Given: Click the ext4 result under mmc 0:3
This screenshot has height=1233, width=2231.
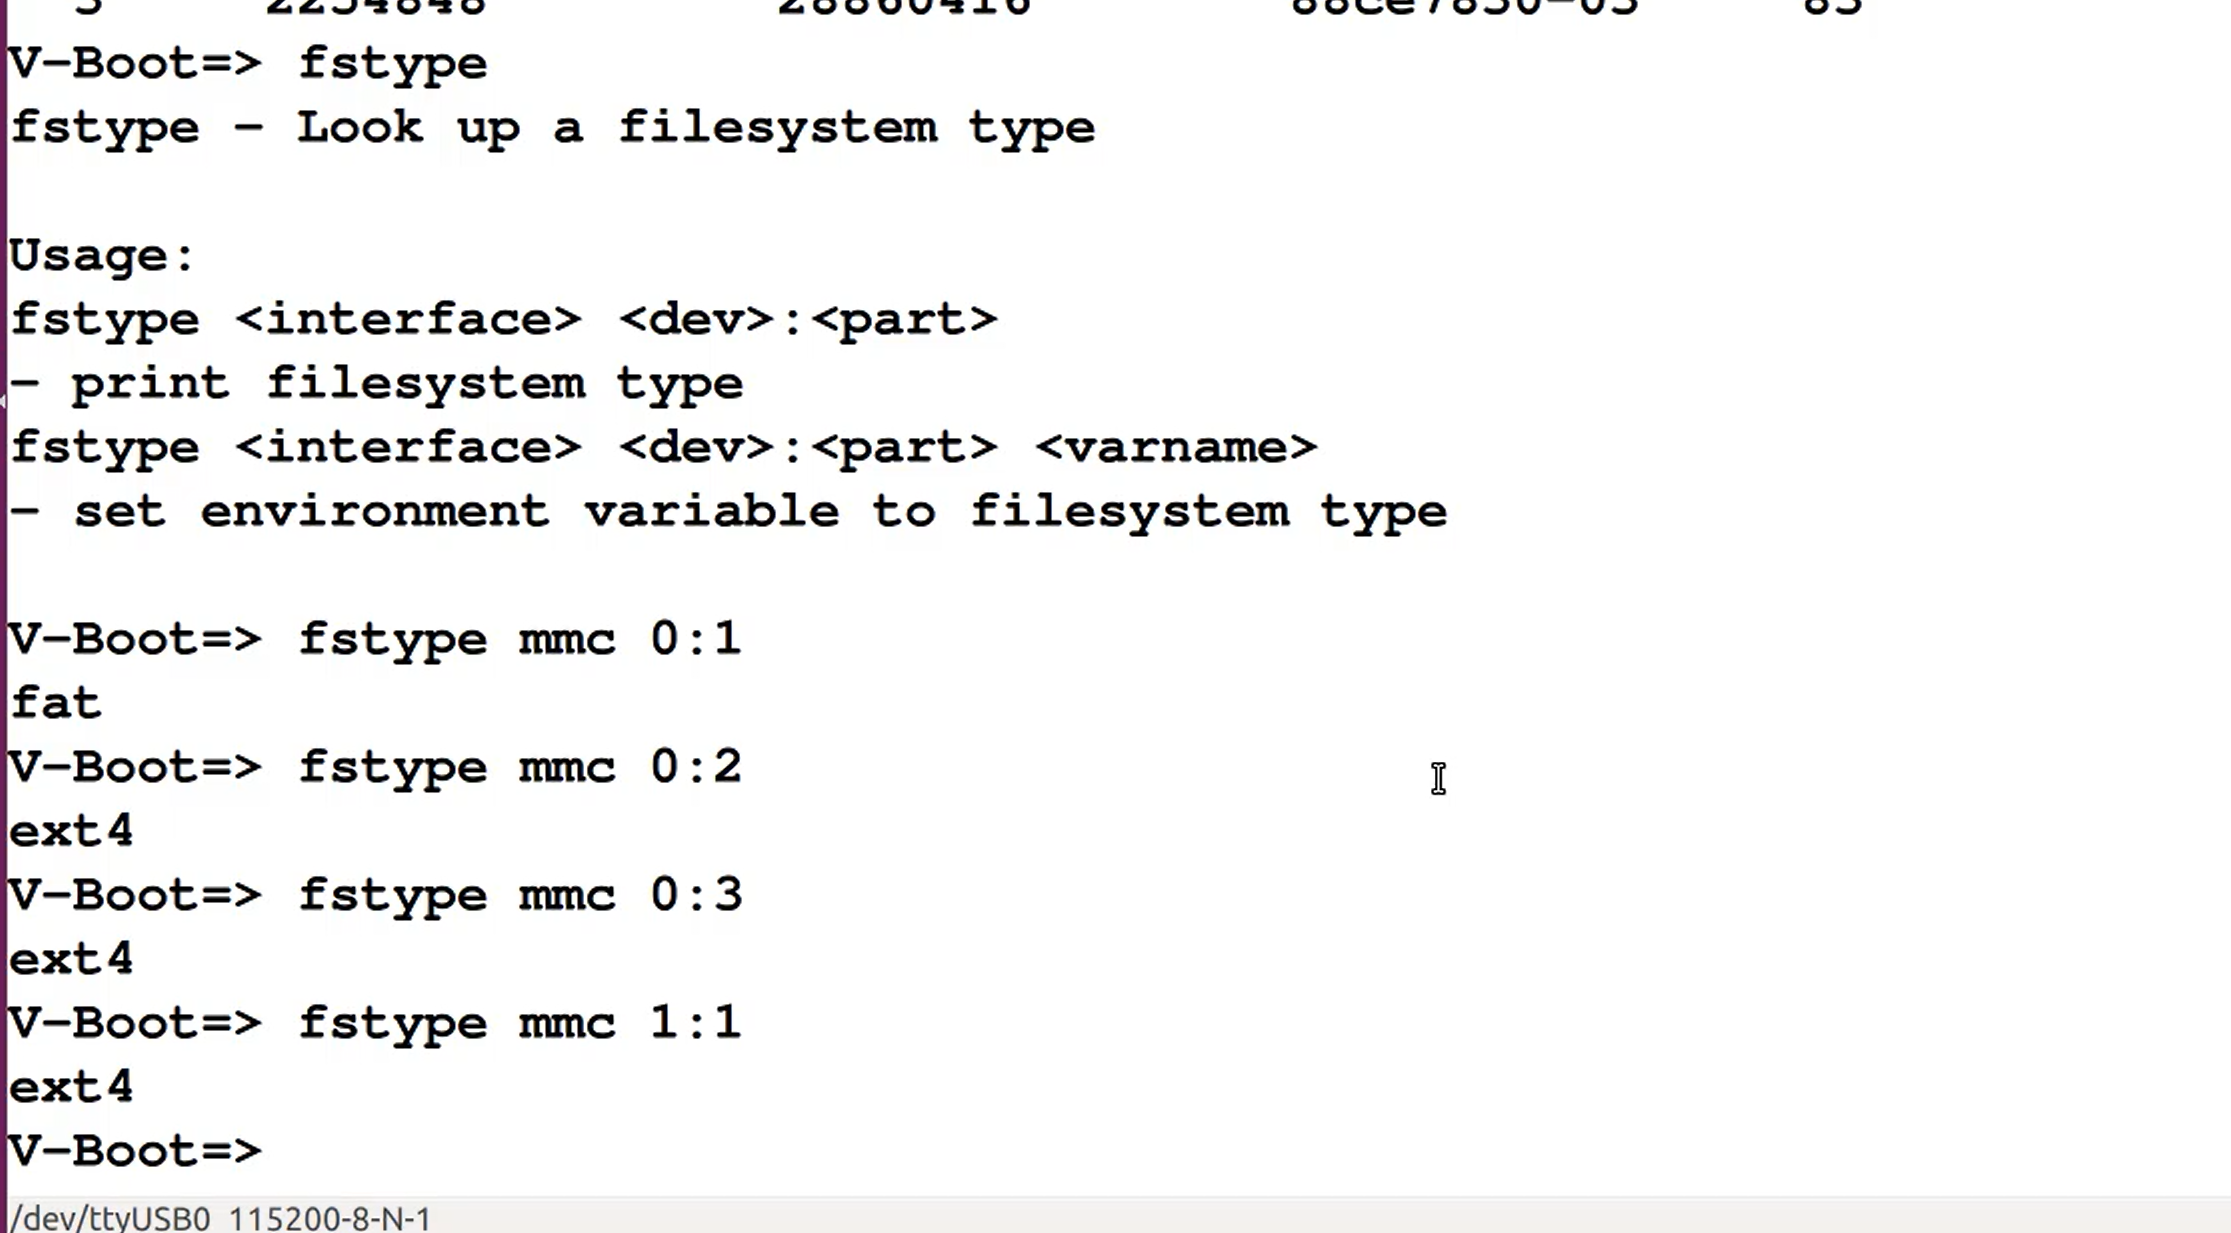Looking at the screenshot, I should point(71,959).
